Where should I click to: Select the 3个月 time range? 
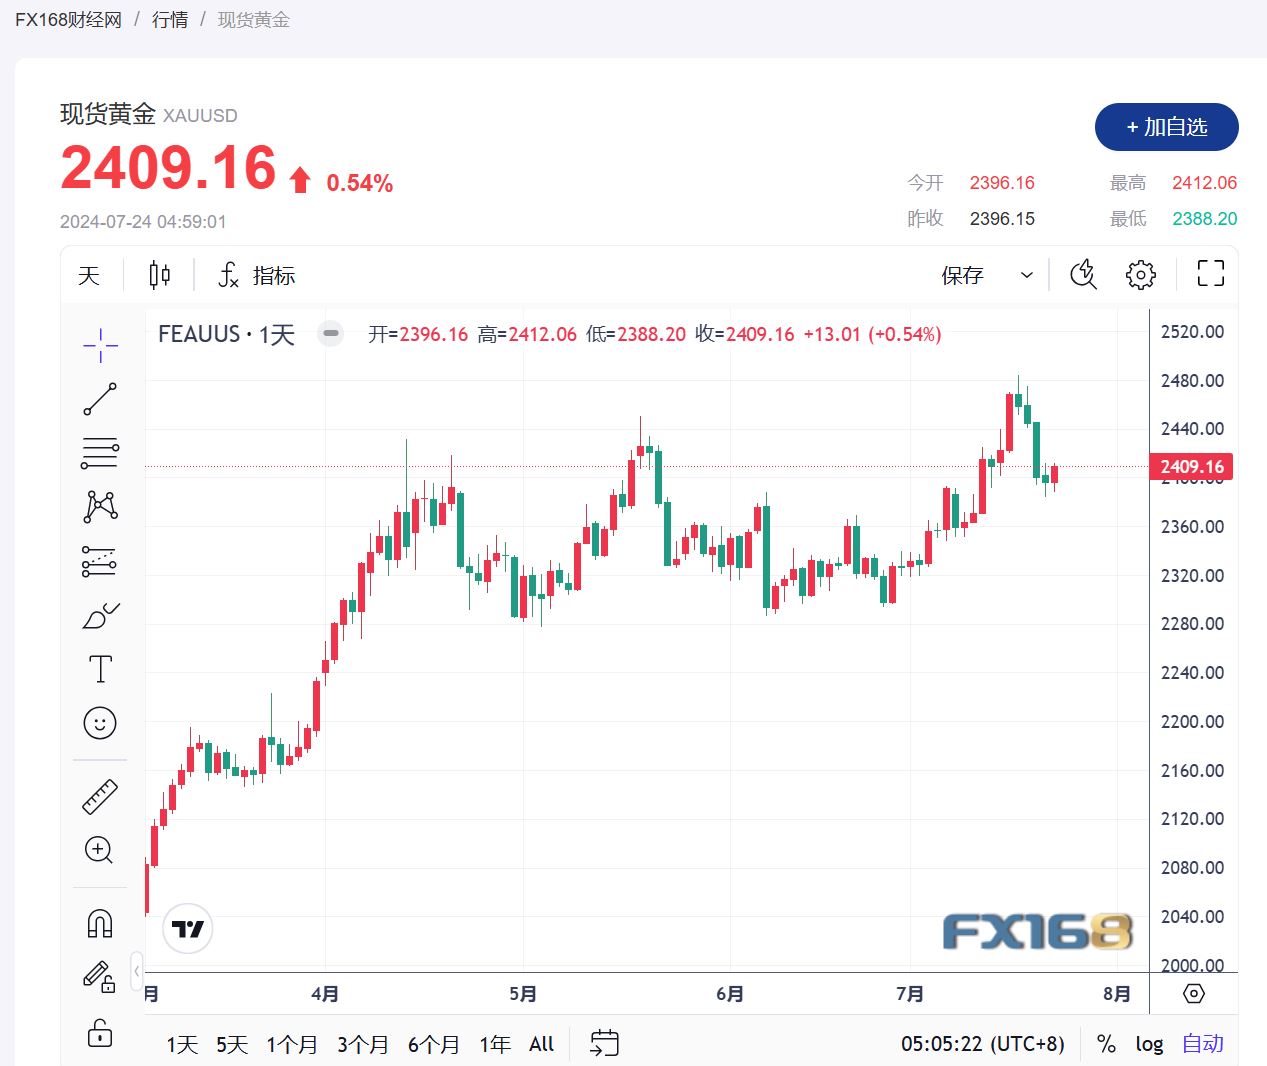tap(362, 1045)
